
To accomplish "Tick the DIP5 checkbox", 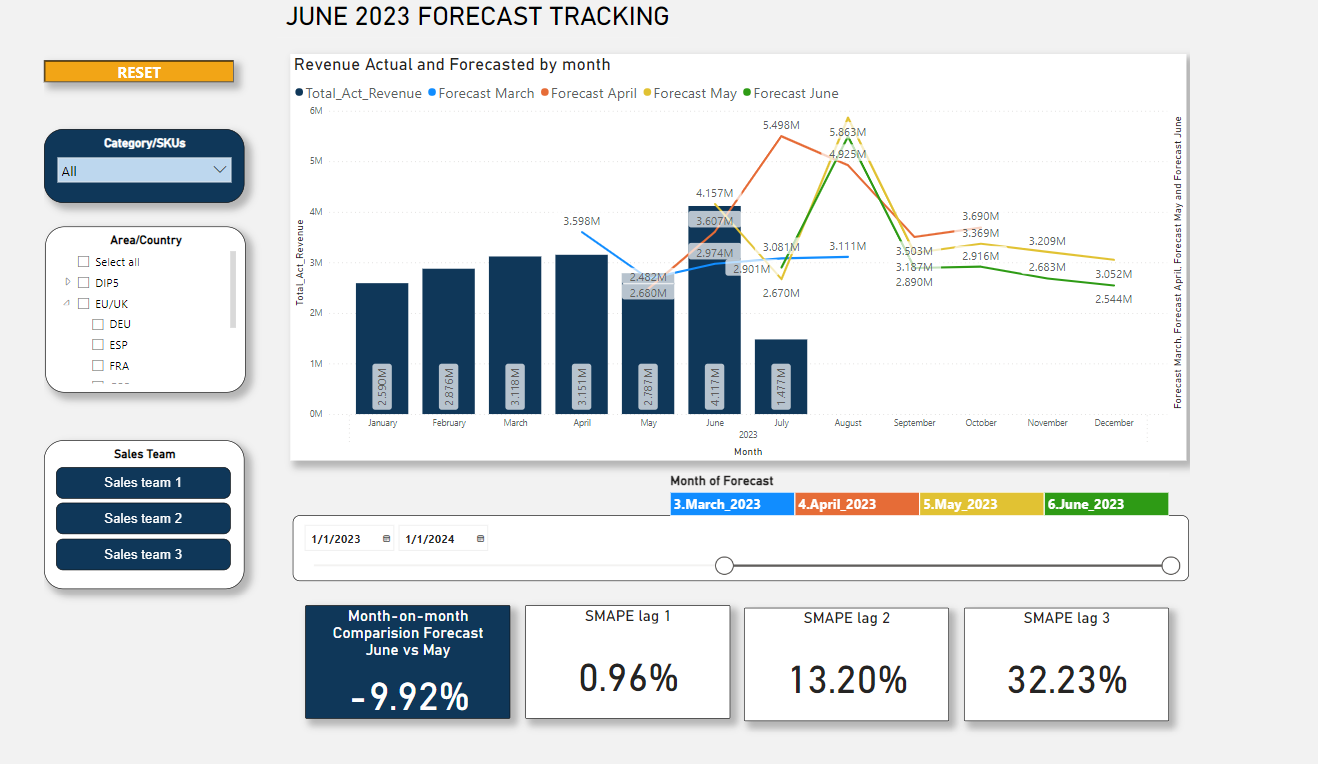I will 84,283.
